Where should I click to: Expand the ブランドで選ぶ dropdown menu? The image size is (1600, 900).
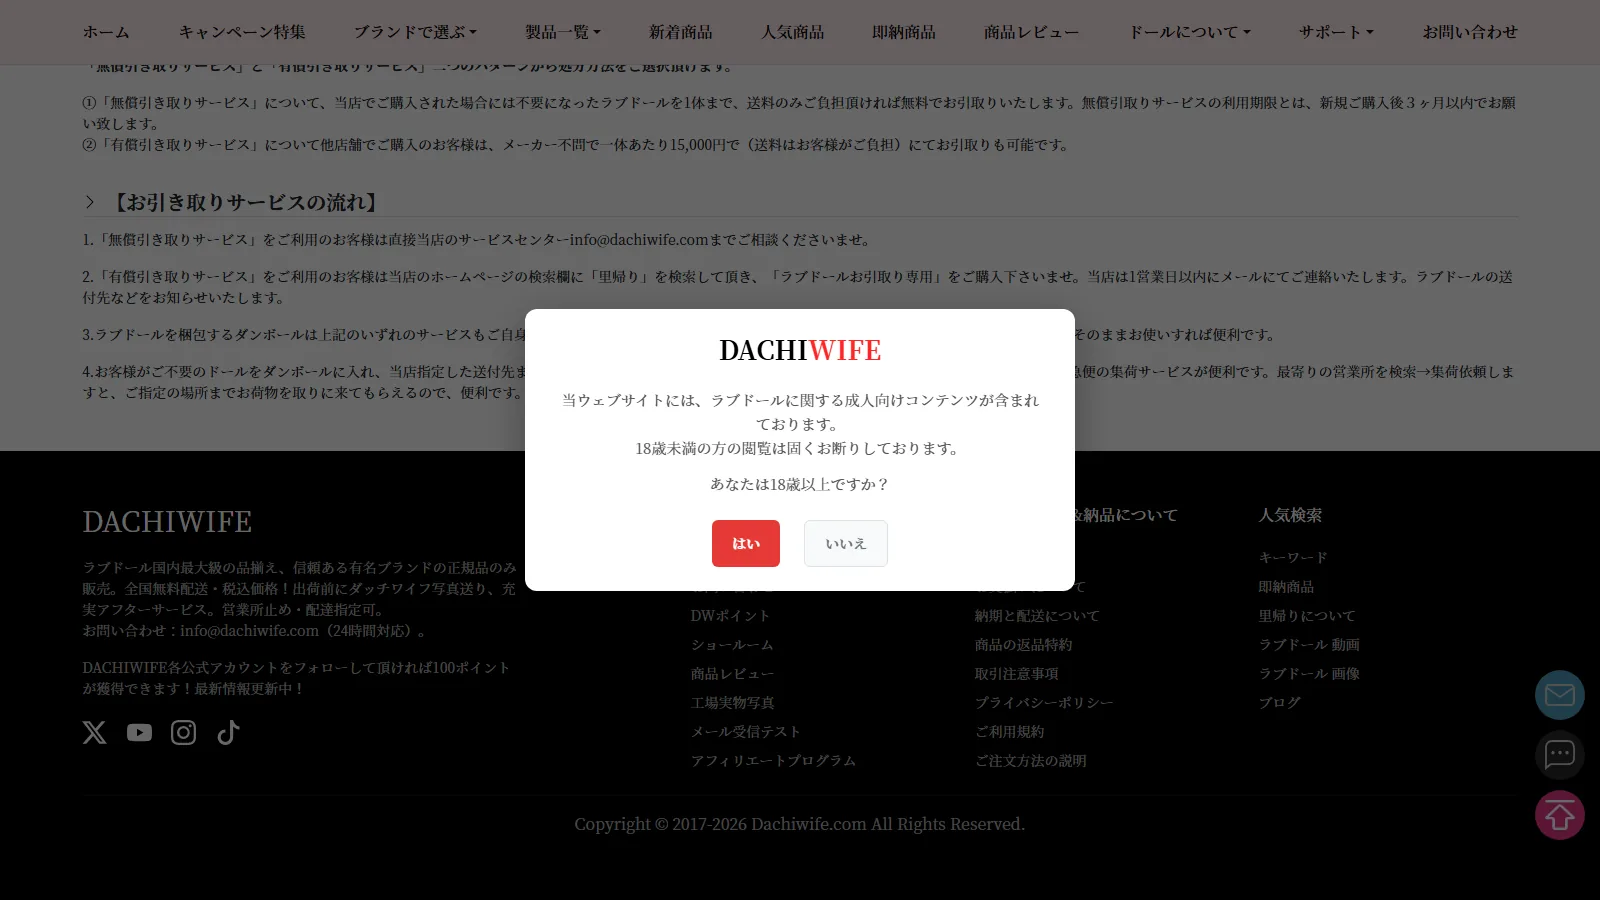[x=415, y=32]
